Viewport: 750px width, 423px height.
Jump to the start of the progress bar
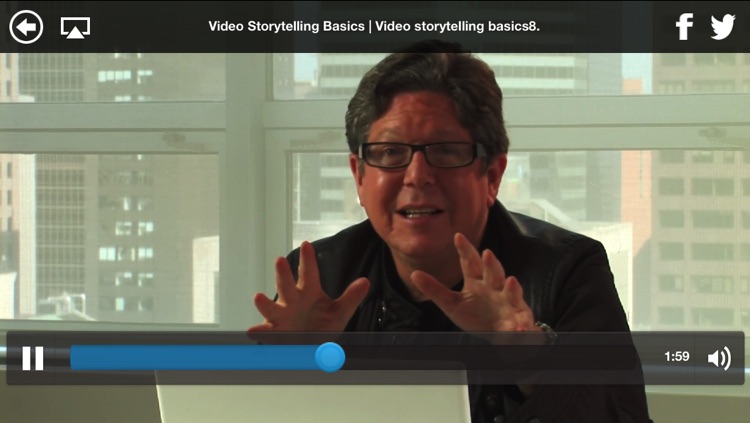pyautogui.click(x=73, y=357)
